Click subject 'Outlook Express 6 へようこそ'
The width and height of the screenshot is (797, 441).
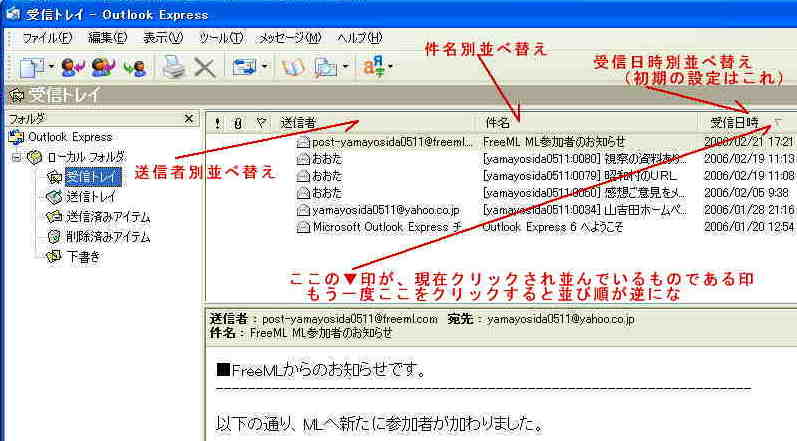553,227
